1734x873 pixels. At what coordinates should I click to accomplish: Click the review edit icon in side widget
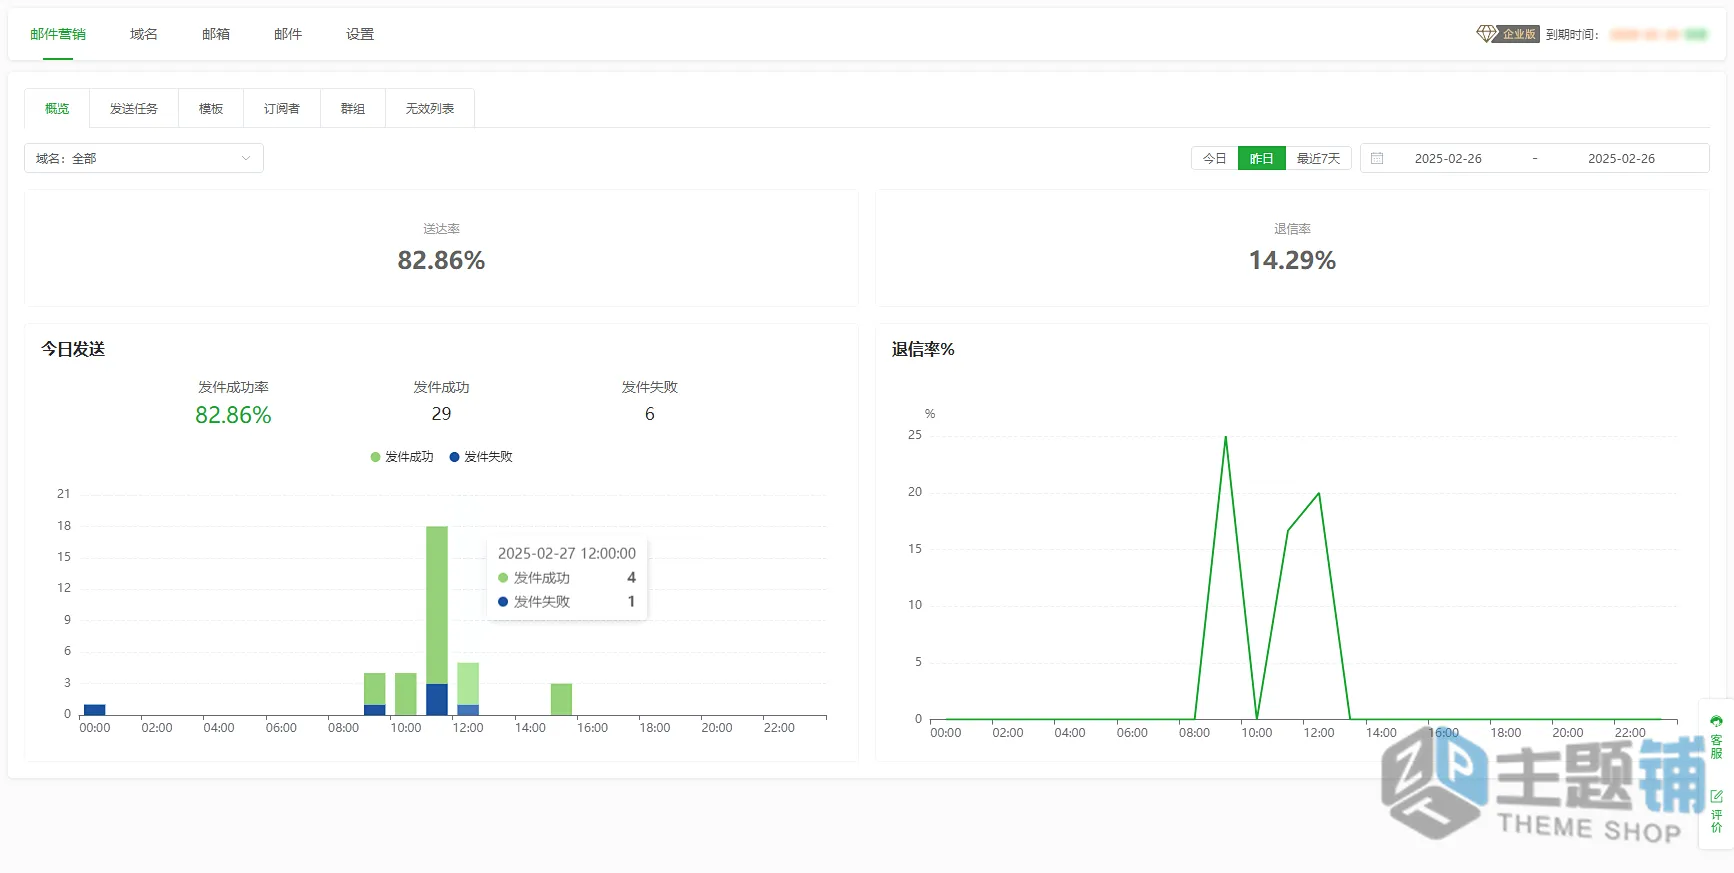pyautogui.click(x=1716, y=796)
